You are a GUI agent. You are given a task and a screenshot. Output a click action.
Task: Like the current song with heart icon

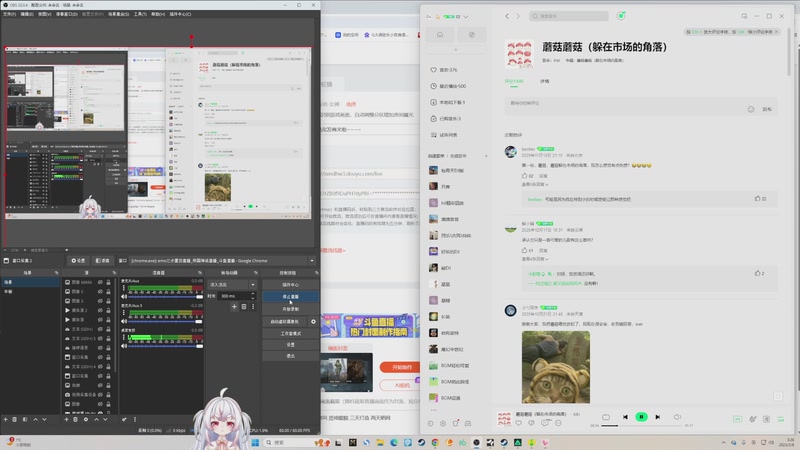click(519, 423)
